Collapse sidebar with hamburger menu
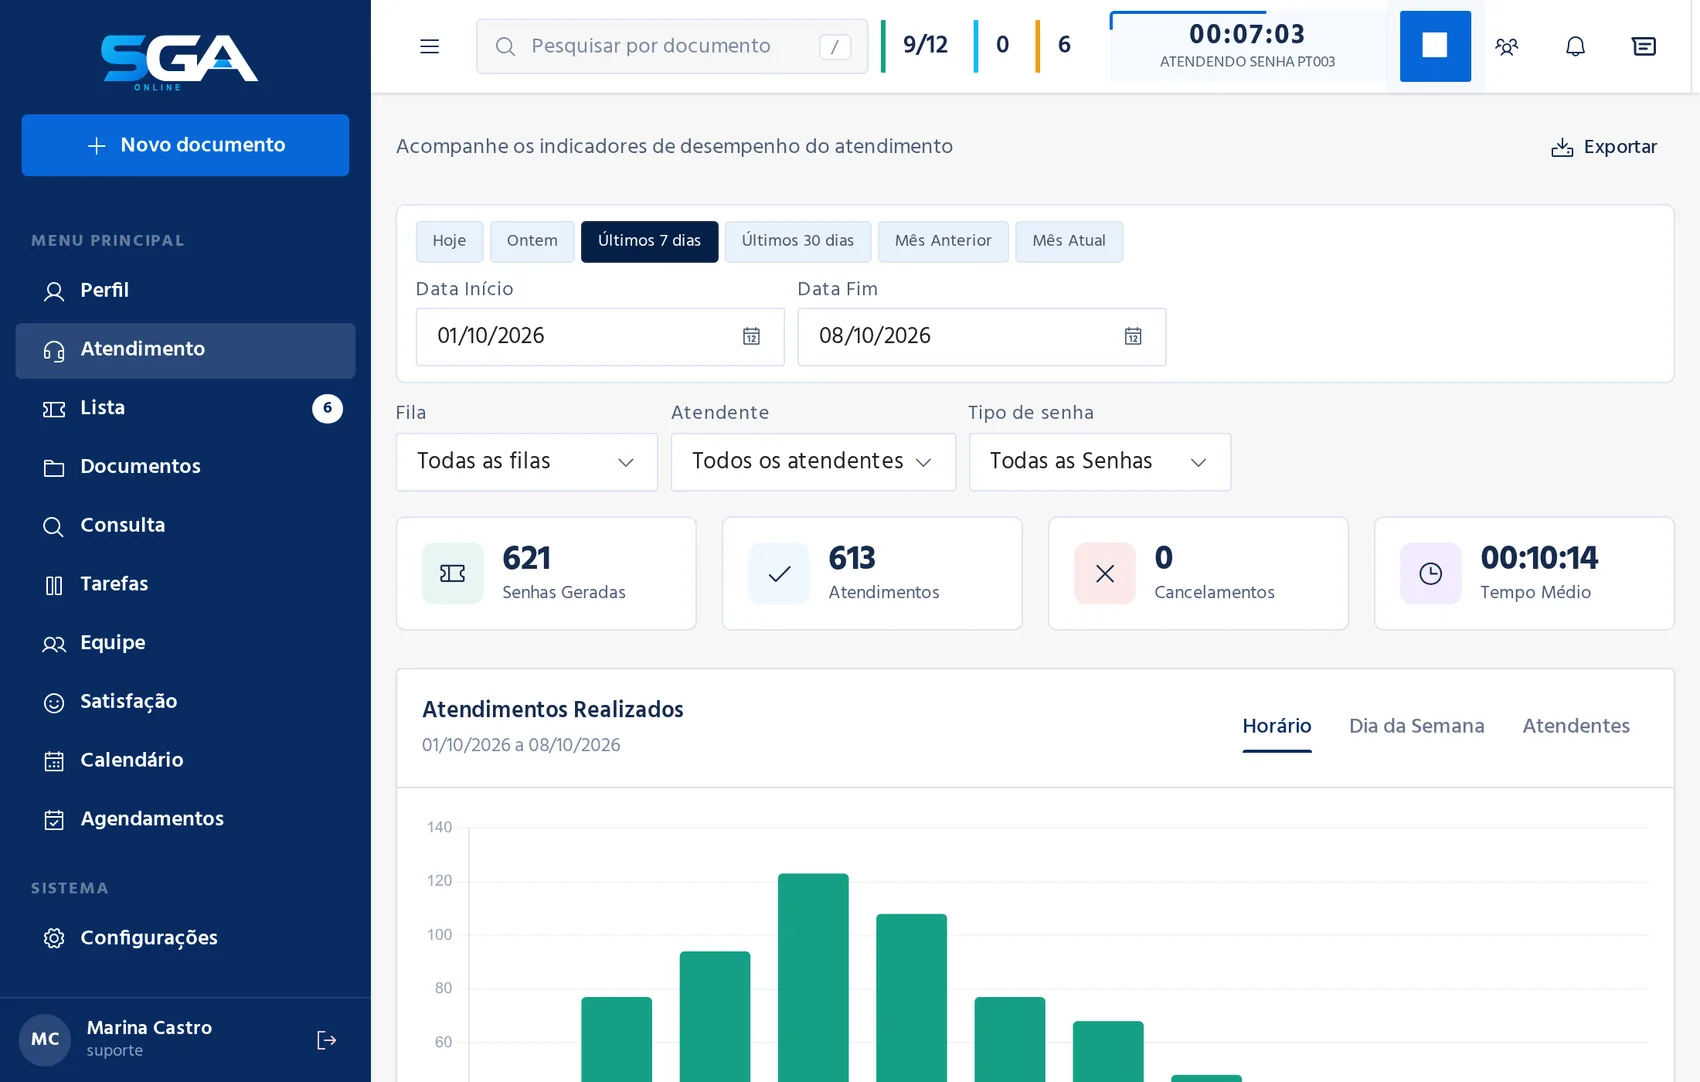This screenshot has width=1700, height=1082. click(430, 46)
